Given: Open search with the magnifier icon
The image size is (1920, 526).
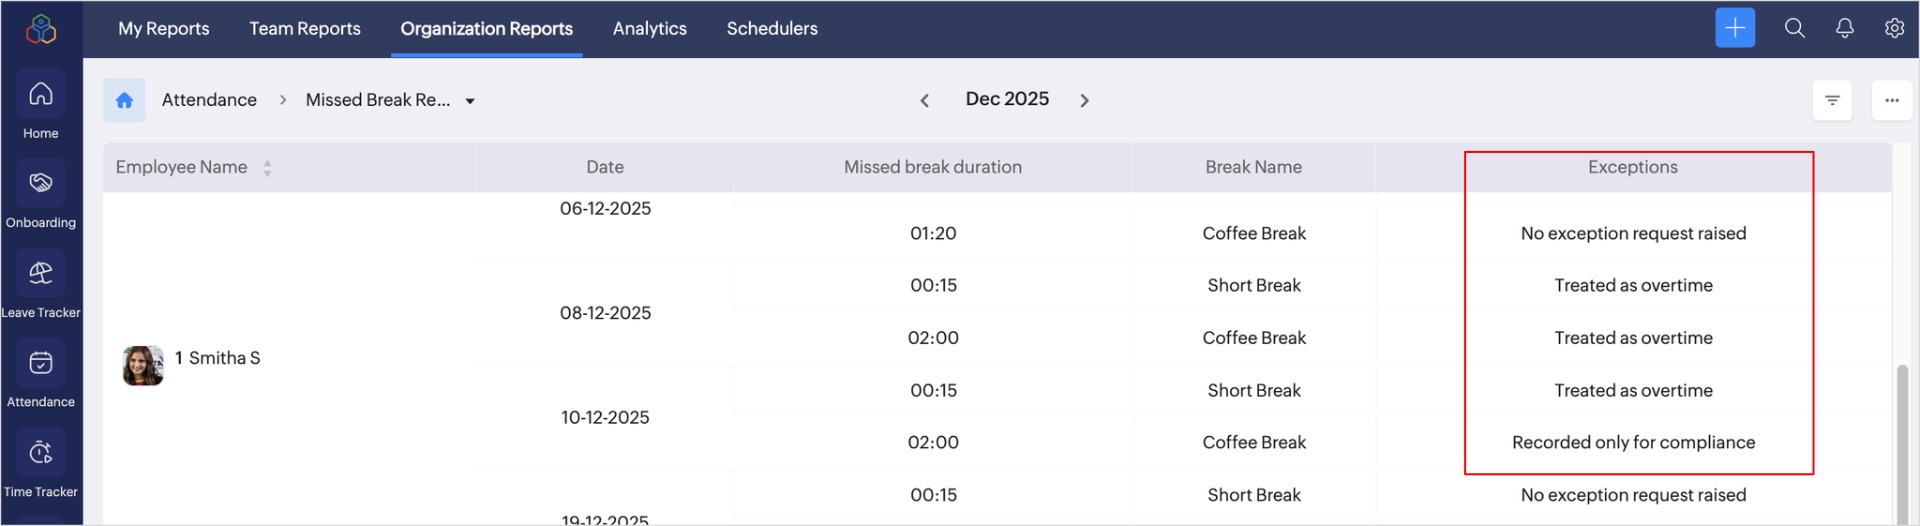Looking at the screenshot, I should coord(1795,28).
